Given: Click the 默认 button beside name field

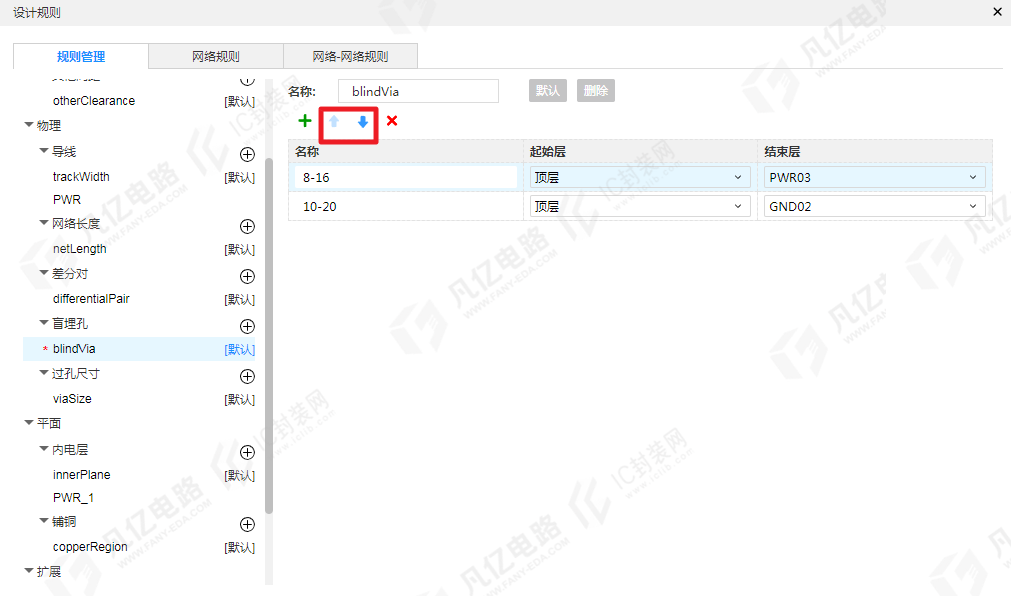Looking at the screenshot, I should tap(547, 91).
